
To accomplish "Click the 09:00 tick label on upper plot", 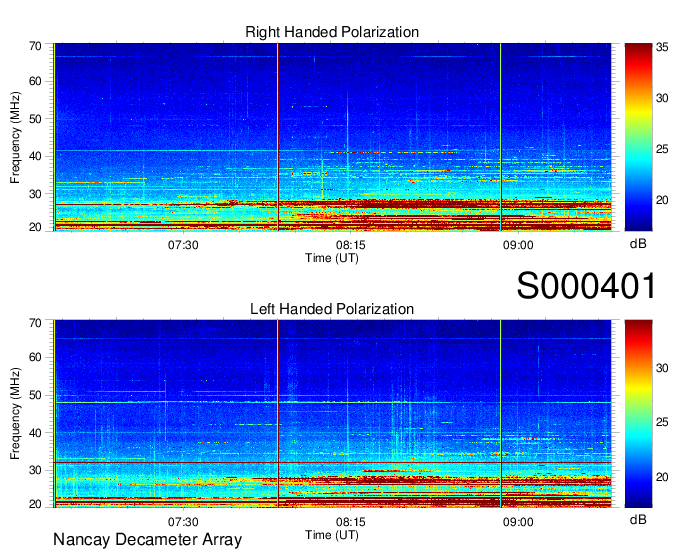I will 518,245.
